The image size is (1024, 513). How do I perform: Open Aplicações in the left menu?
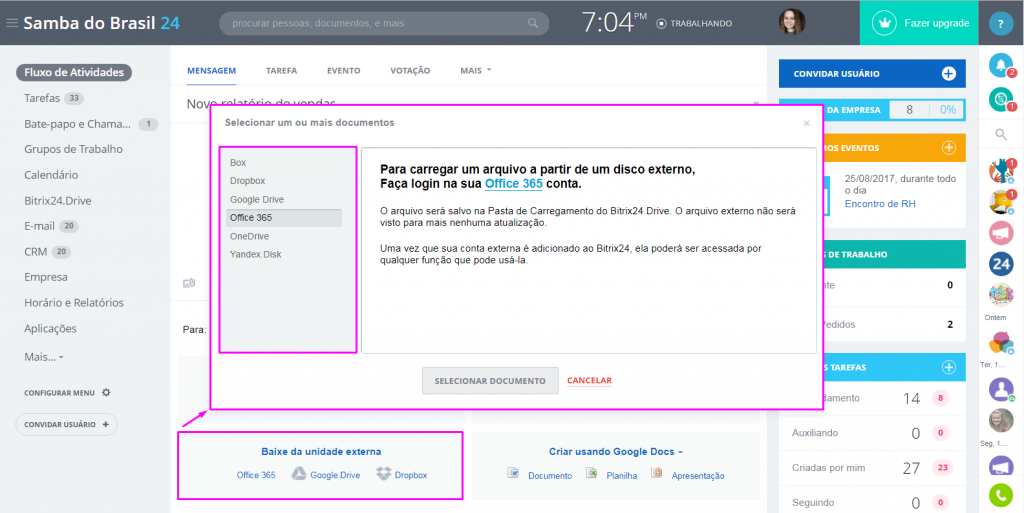pyautogui.click(x=50, y=328)
